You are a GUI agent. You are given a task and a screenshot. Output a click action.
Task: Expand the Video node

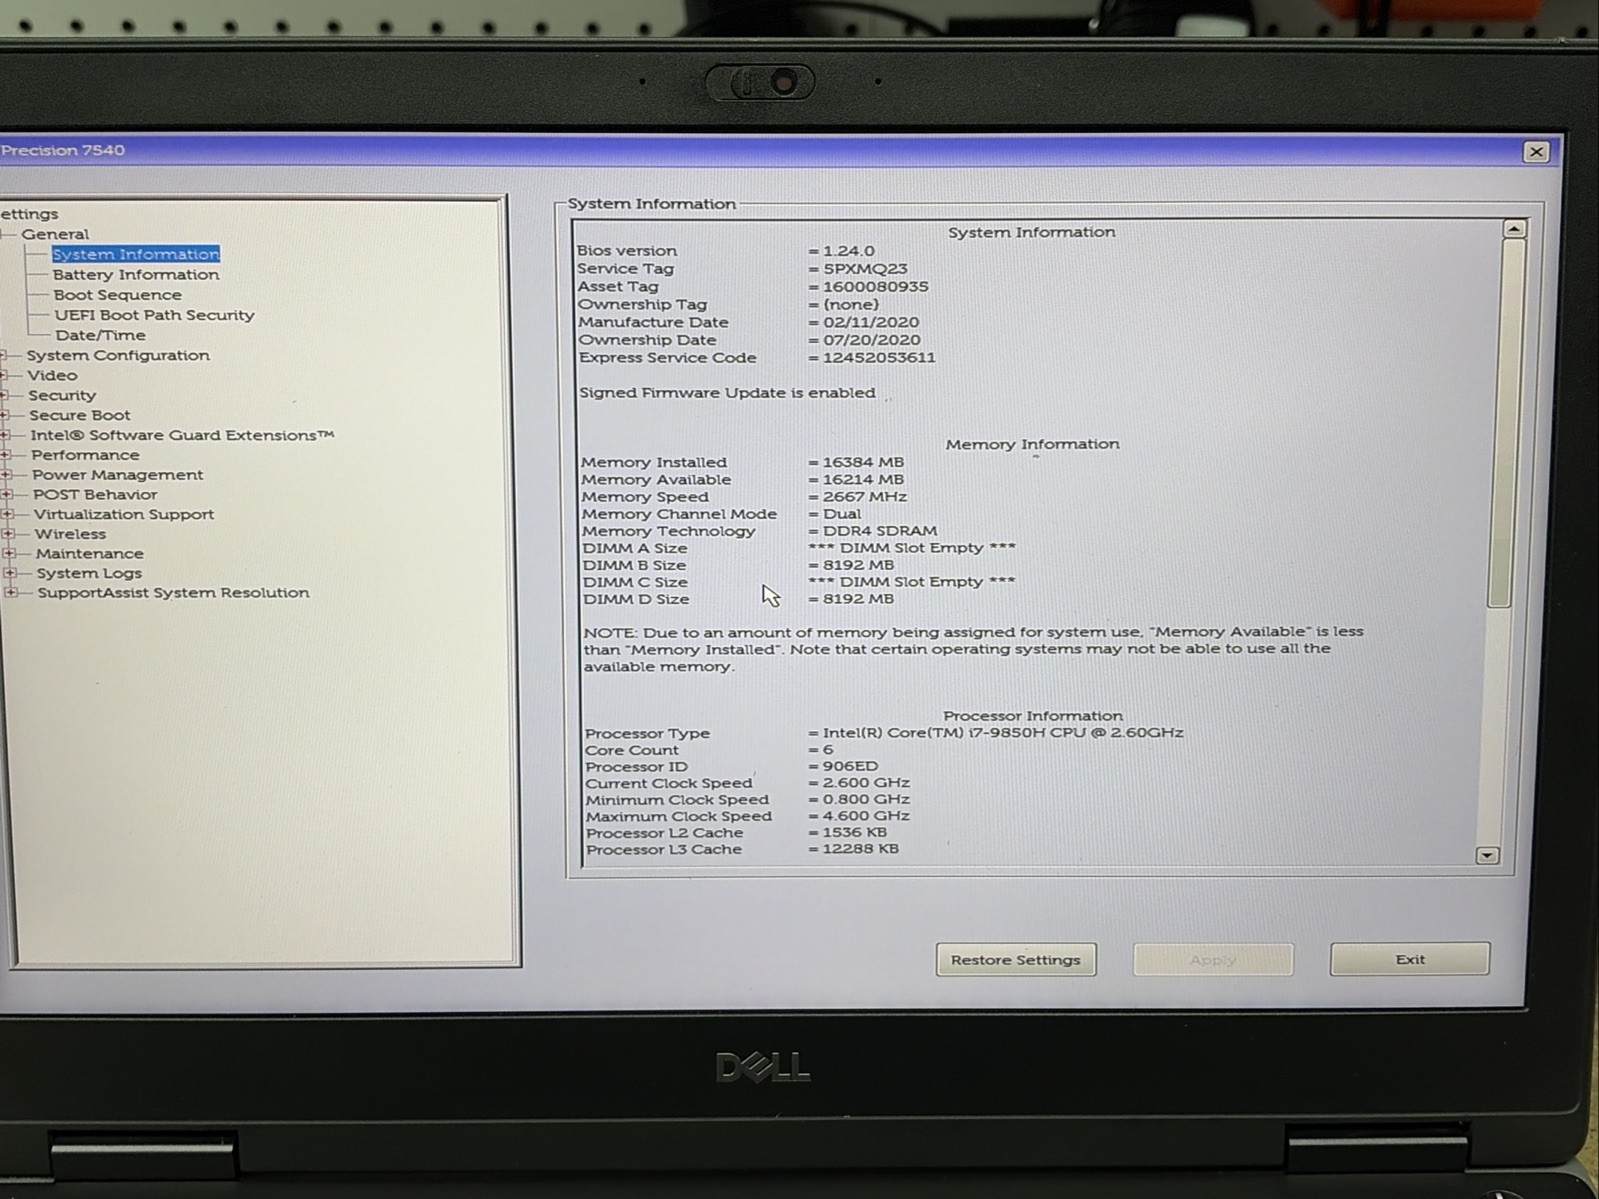[4, 375]
